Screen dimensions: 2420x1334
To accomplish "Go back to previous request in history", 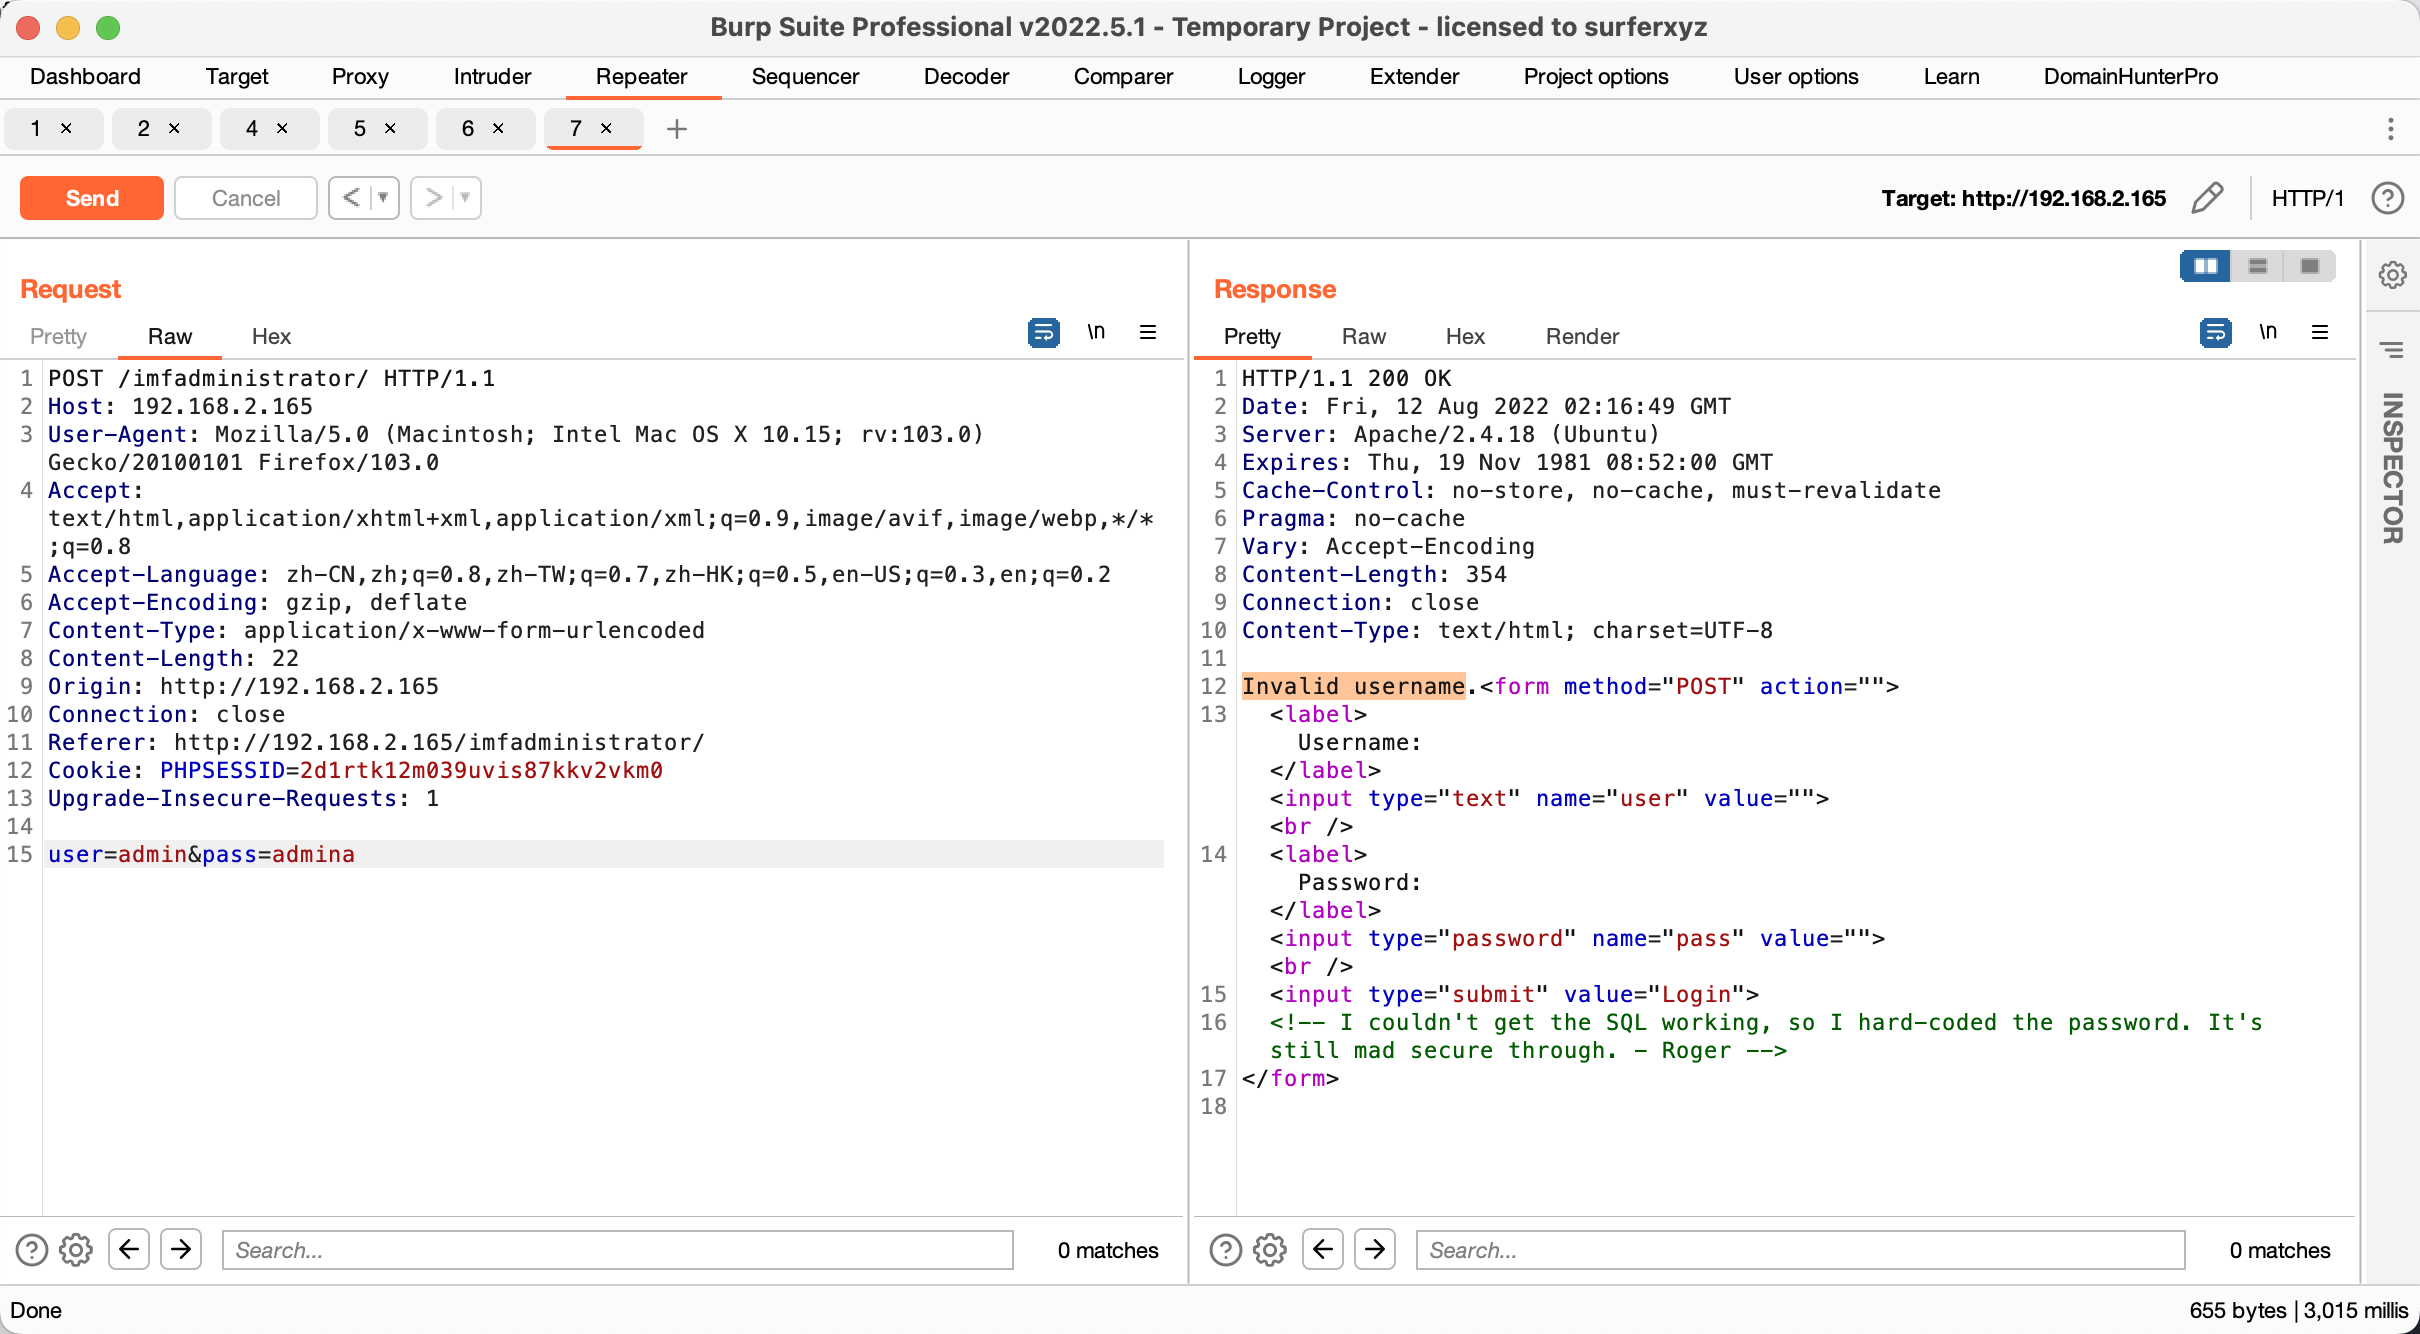I will [x=351, y=198].
